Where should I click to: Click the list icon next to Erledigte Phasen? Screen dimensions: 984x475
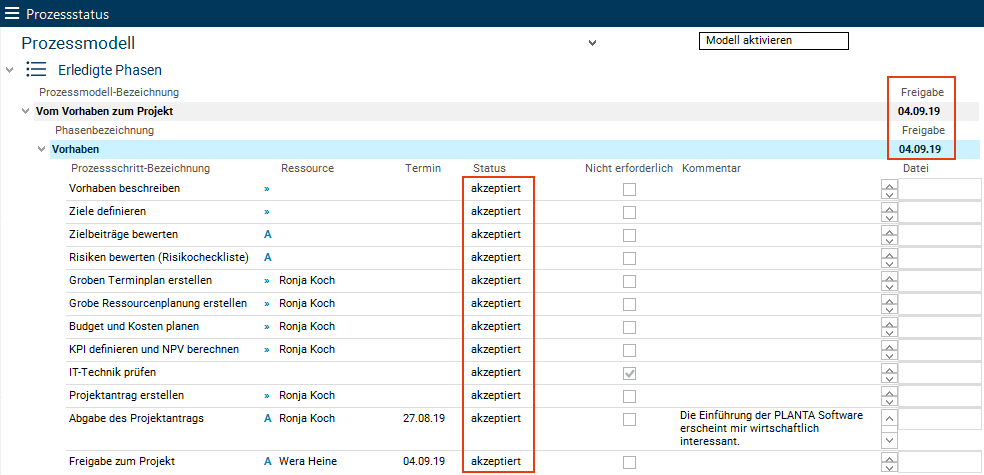point(37,70)
